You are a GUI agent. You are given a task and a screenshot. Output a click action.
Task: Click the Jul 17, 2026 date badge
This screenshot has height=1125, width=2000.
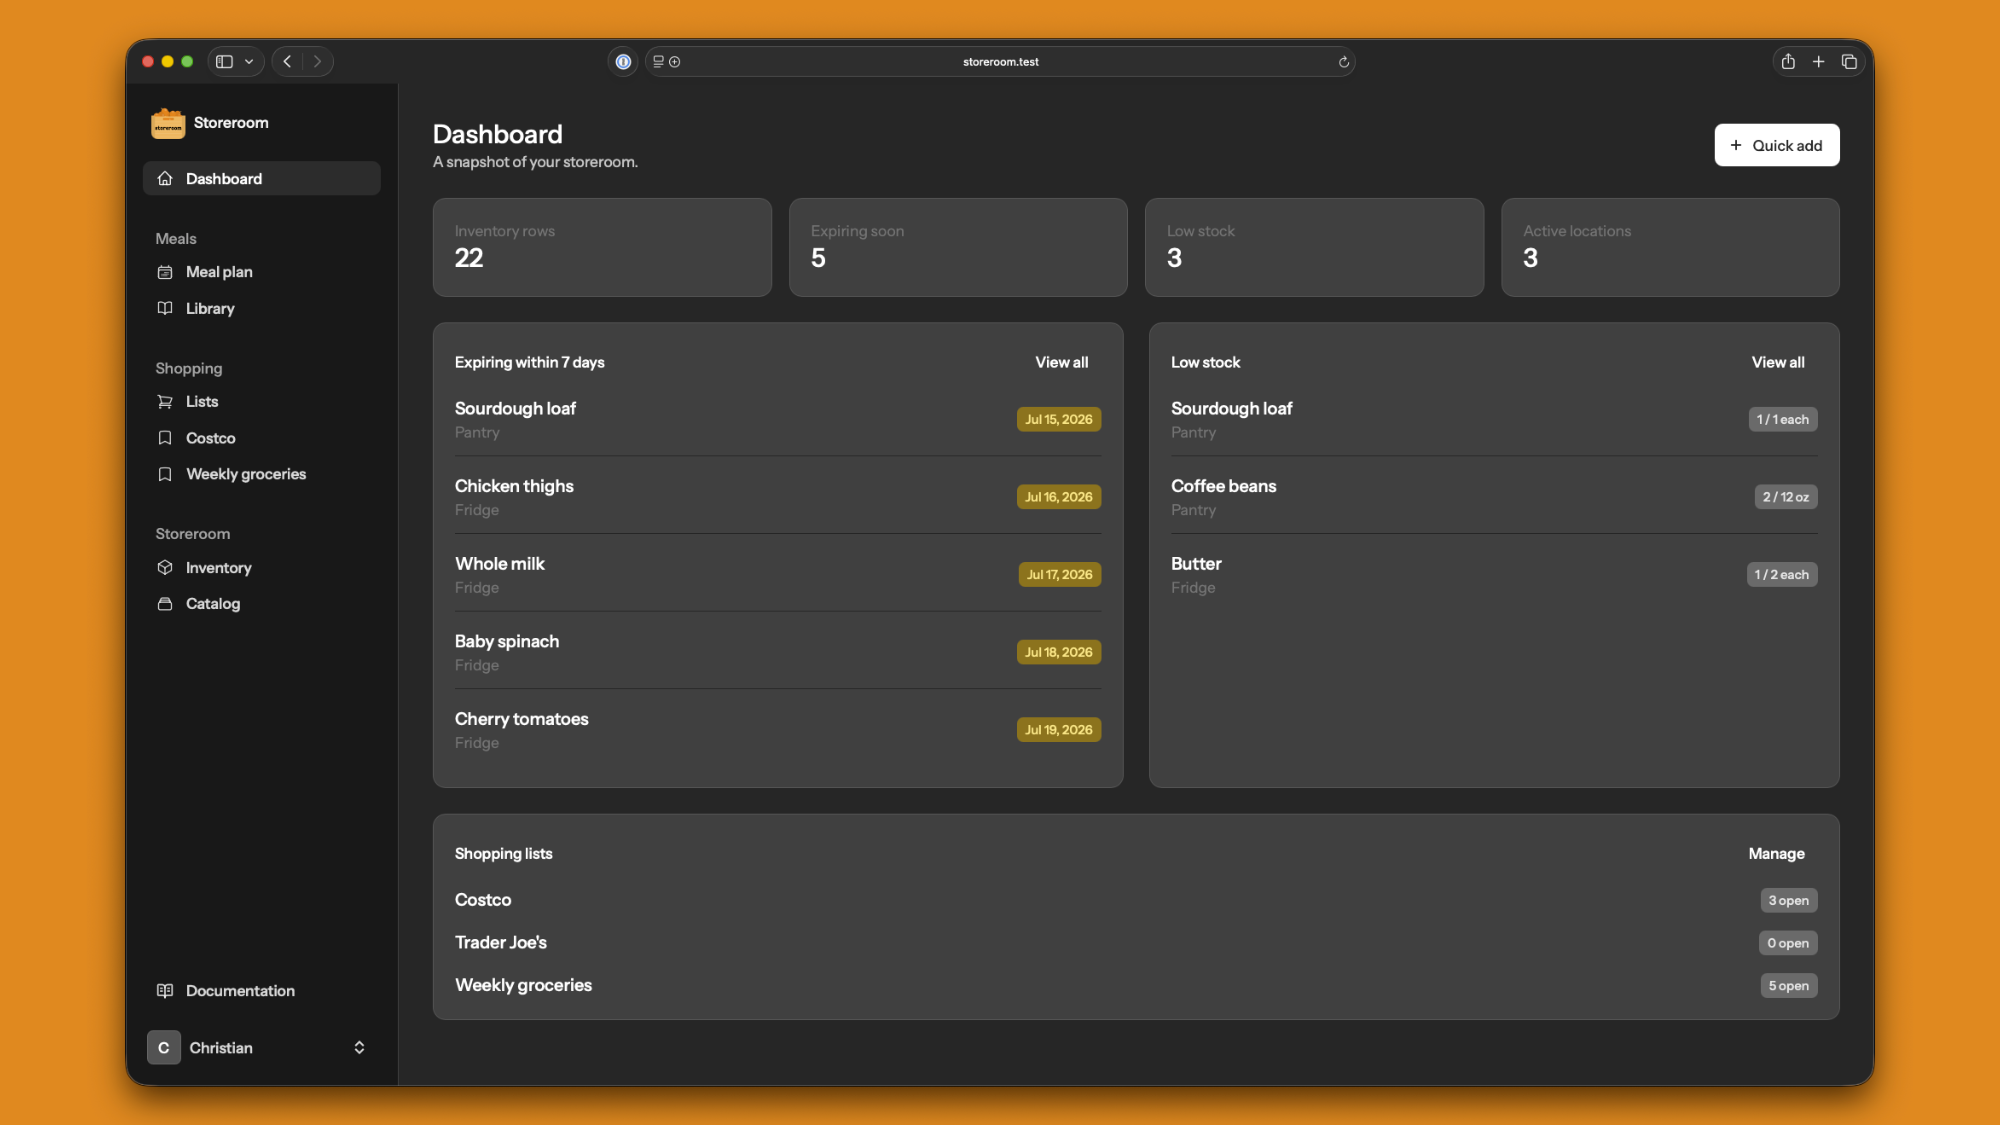pyautogui.click(x=1059, y=575)
